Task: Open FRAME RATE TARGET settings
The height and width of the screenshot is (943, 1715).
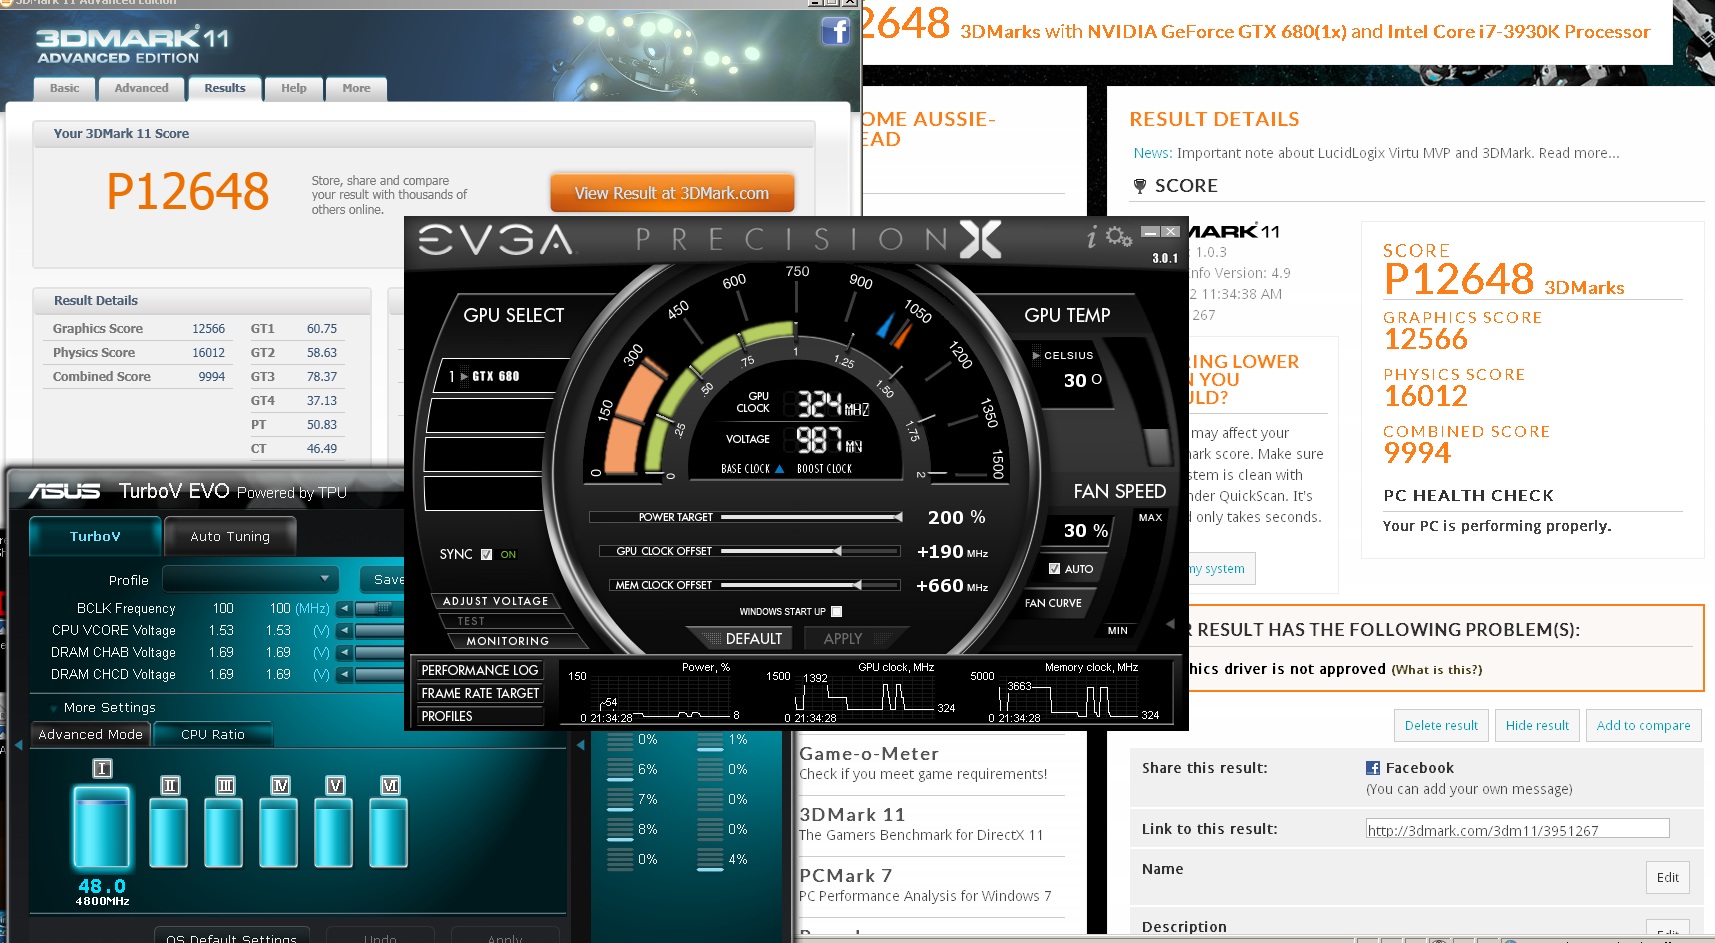Action: tap(480, 693)
